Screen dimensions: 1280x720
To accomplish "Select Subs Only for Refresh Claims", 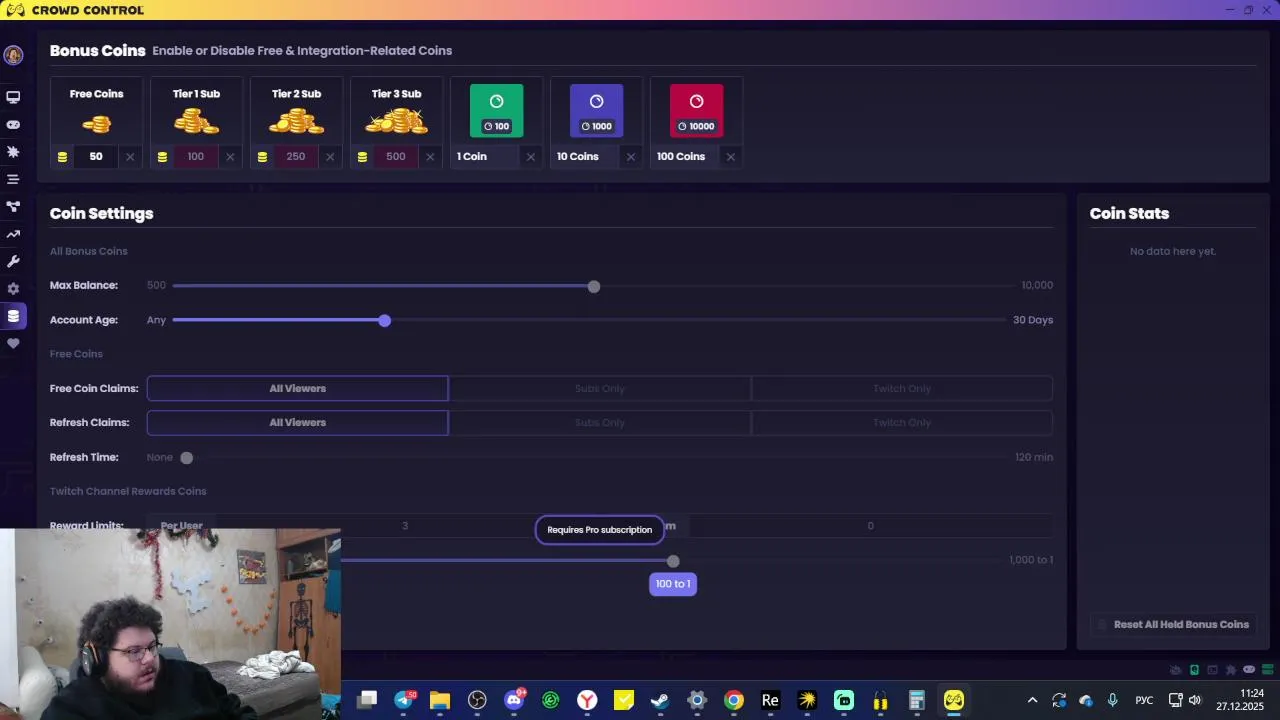I will point(600,422).
